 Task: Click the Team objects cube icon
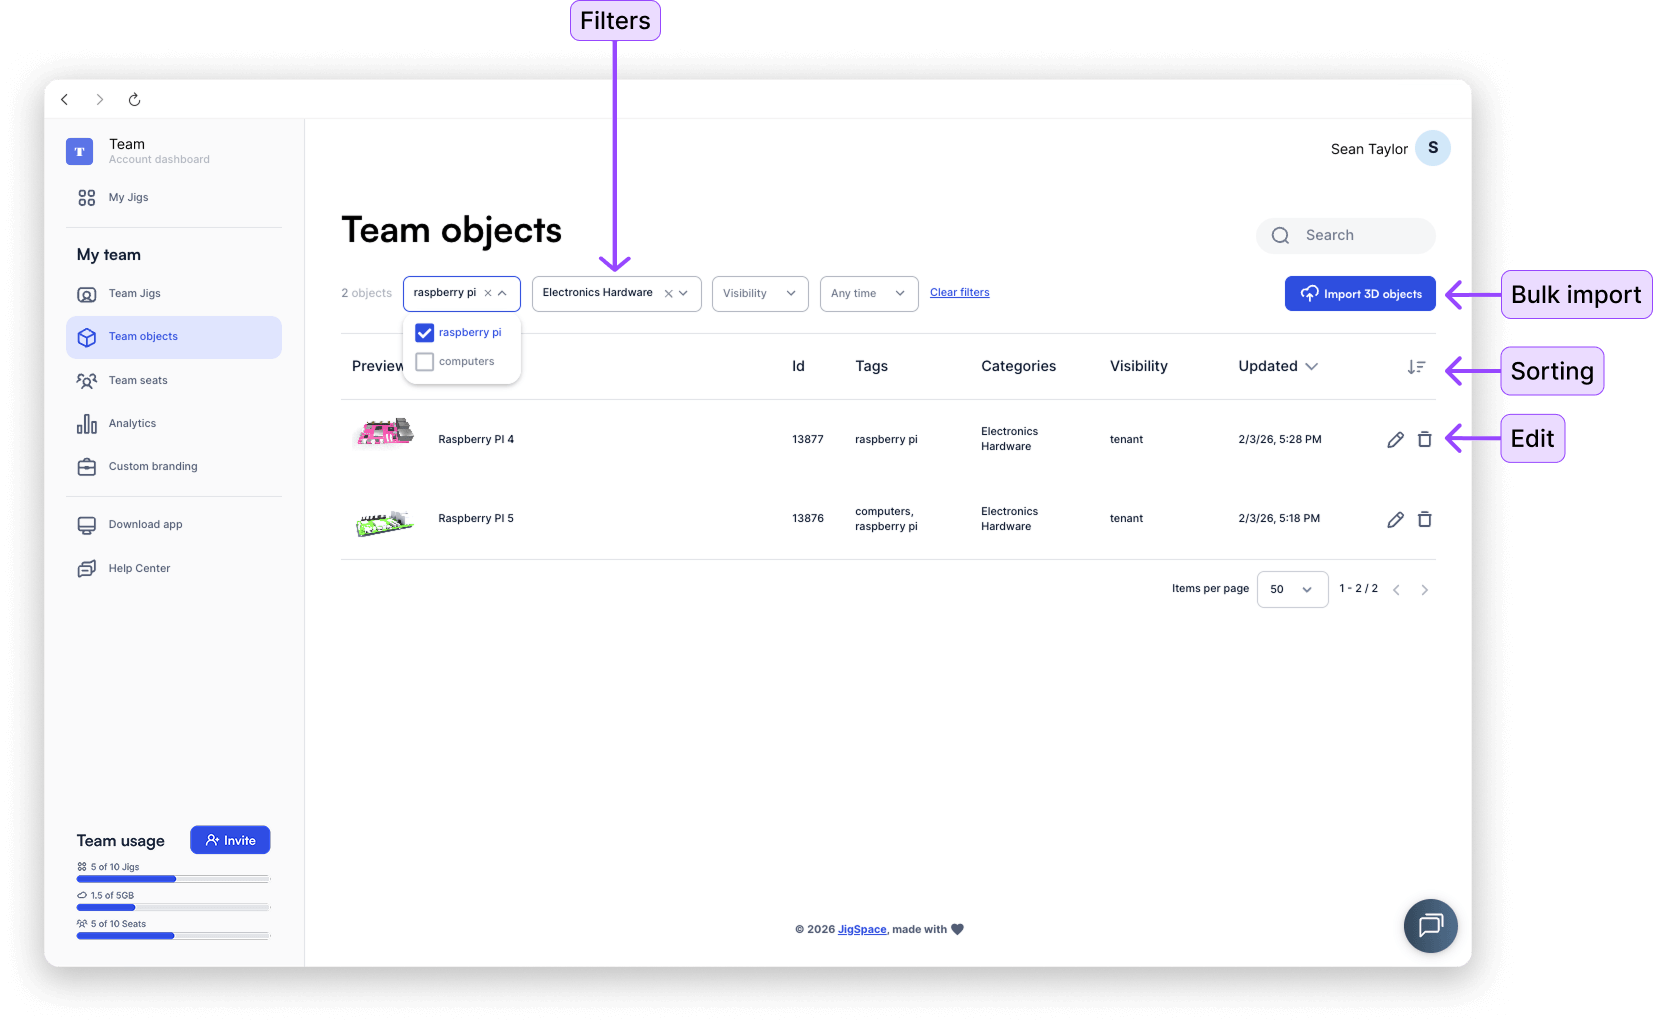tap(87, 337)
